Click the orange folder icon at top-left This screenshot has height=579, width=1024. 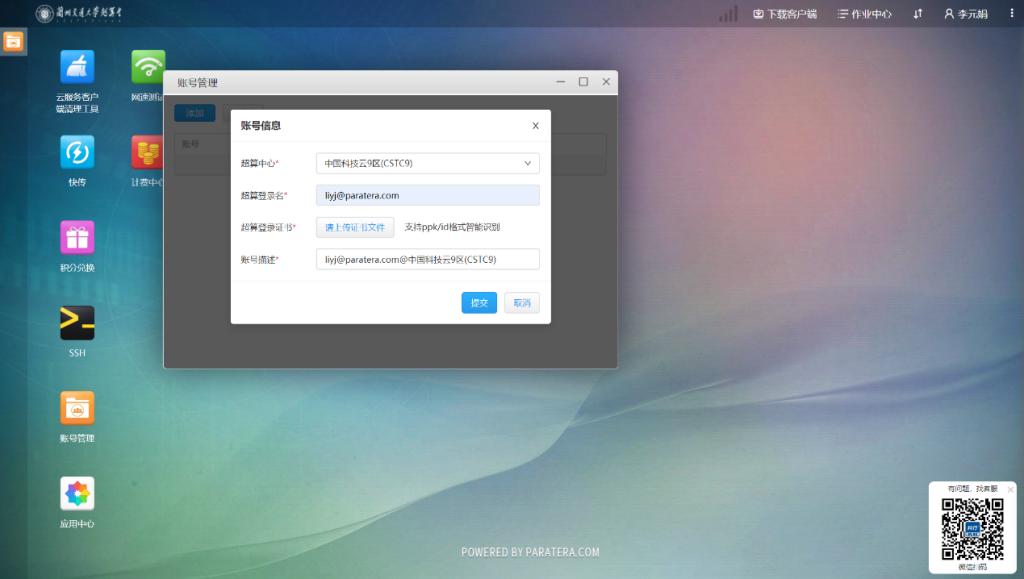point(13,41)
